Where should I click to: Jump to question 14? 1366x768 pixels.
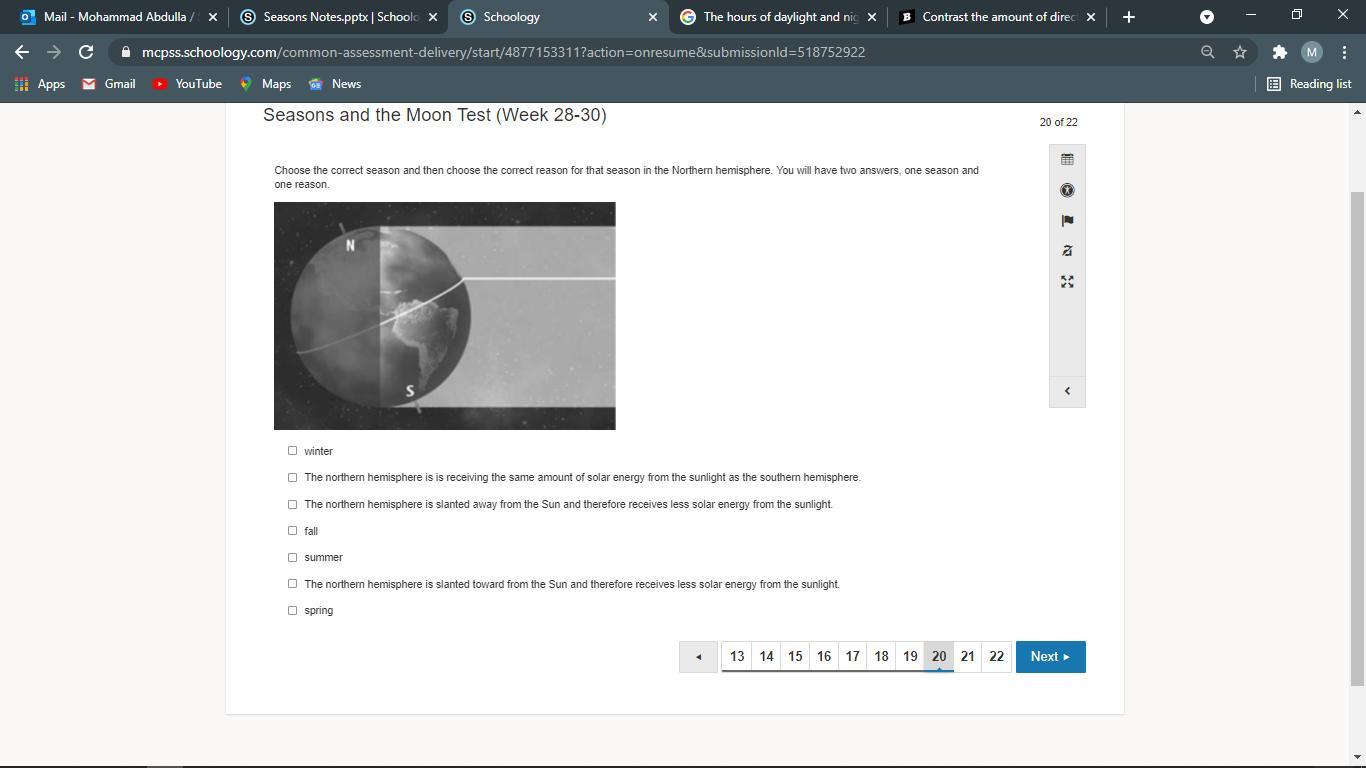coord(766,657)
